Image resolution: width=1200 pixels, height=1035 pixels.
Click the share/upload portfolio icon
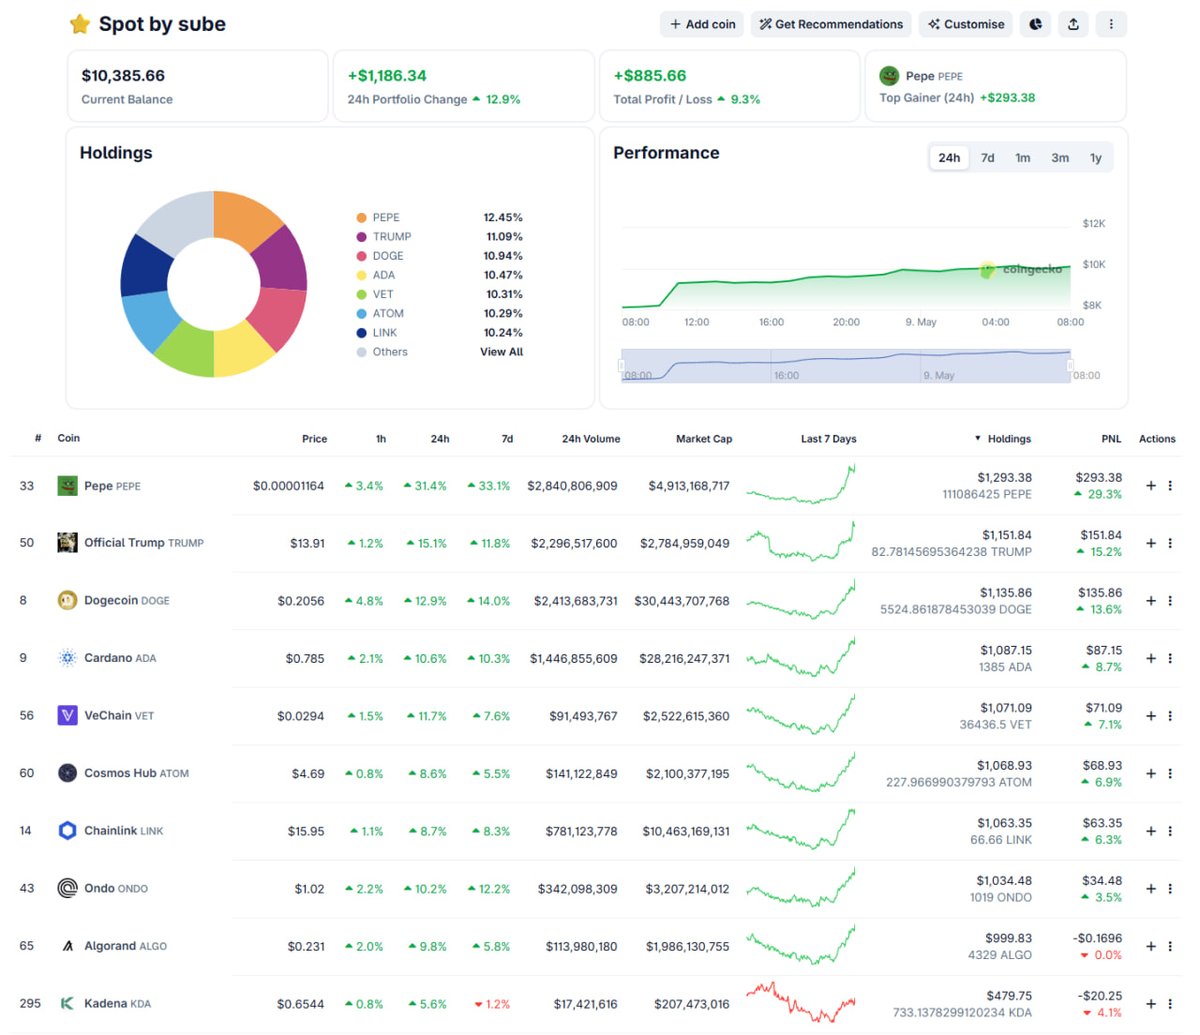(1073, 24)
